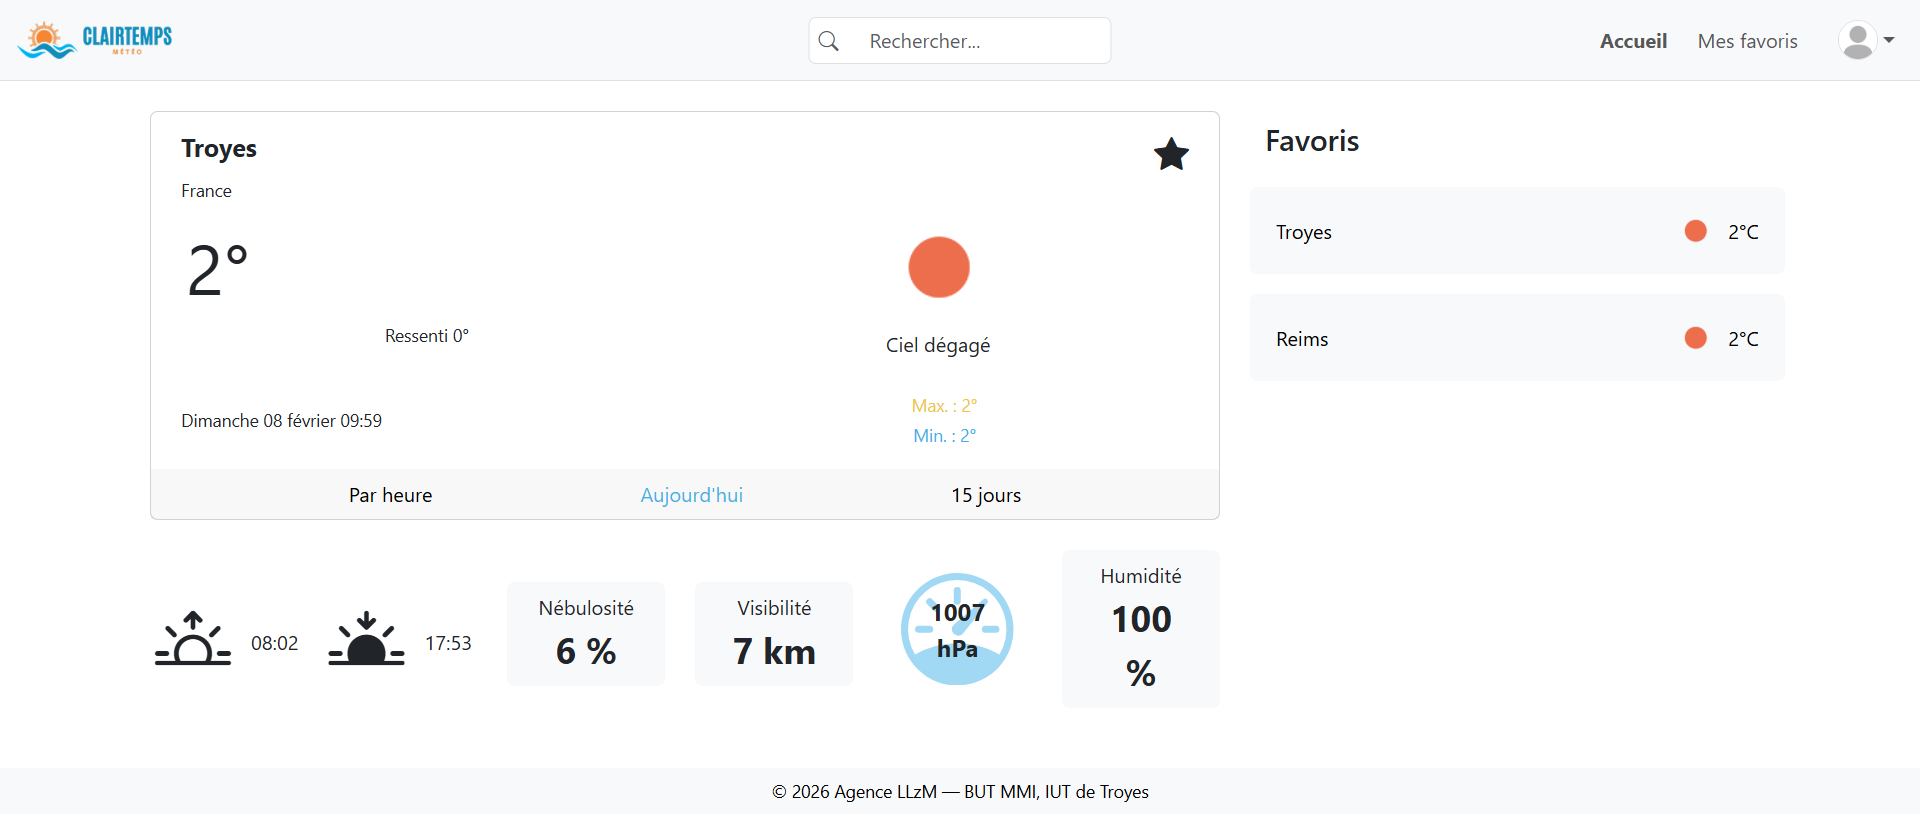
Task: Click the 2° current temperature
Action: (217, 270)
